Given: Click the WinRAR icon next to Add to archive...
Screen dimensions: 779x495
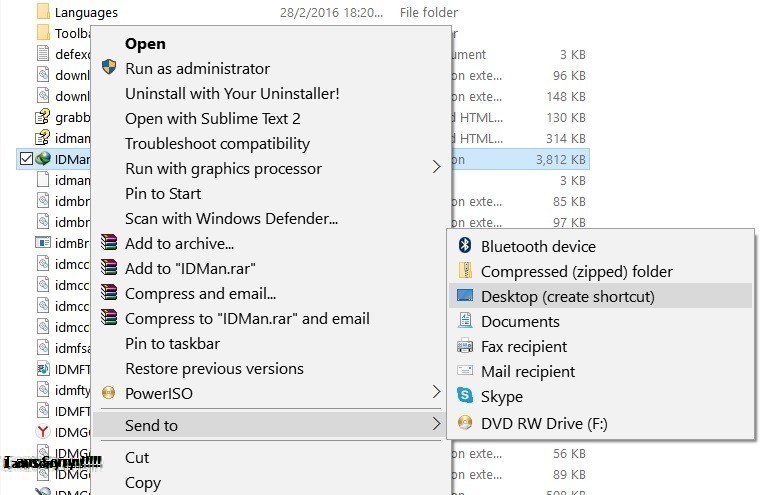Looking at the screenshot, I should pos(109,243).
